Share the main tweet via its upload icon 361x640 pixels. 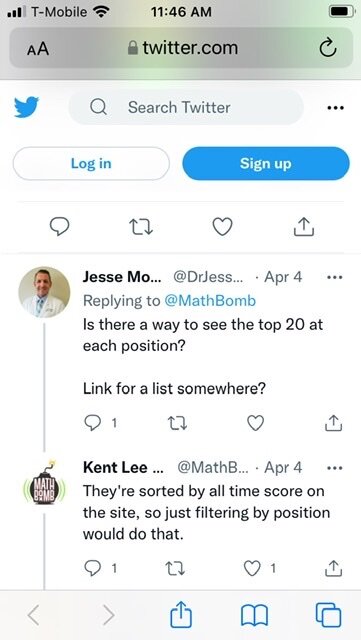(x=304, y=227)
